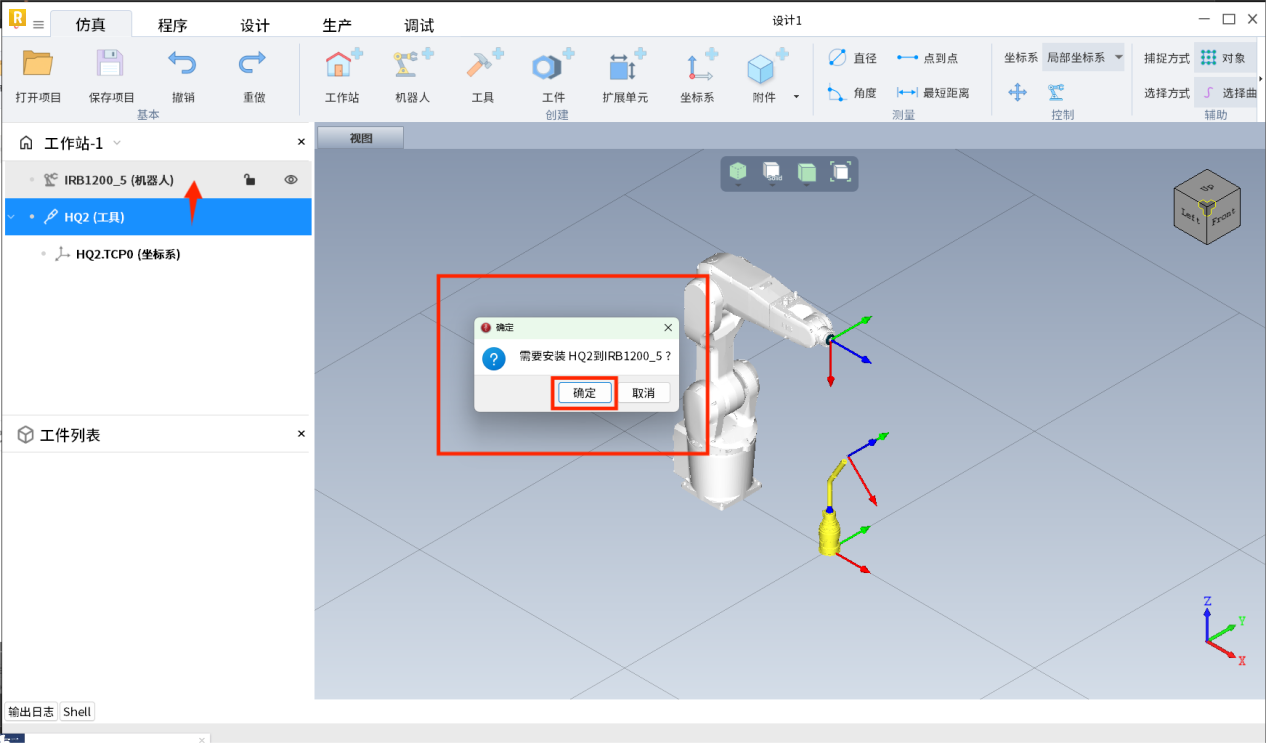Toggle Object snap mode button
1266x743 pixels.
pos(1224,58)
